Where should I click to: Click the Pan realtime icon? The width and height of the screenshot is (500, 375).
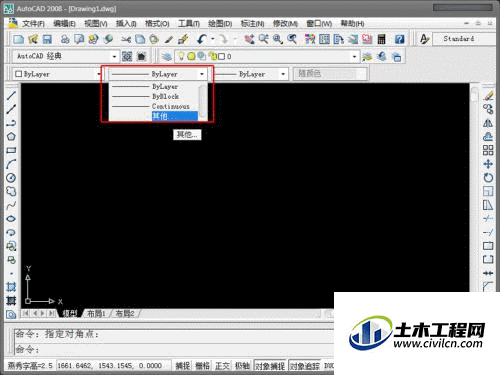click(x=249, y=39)
